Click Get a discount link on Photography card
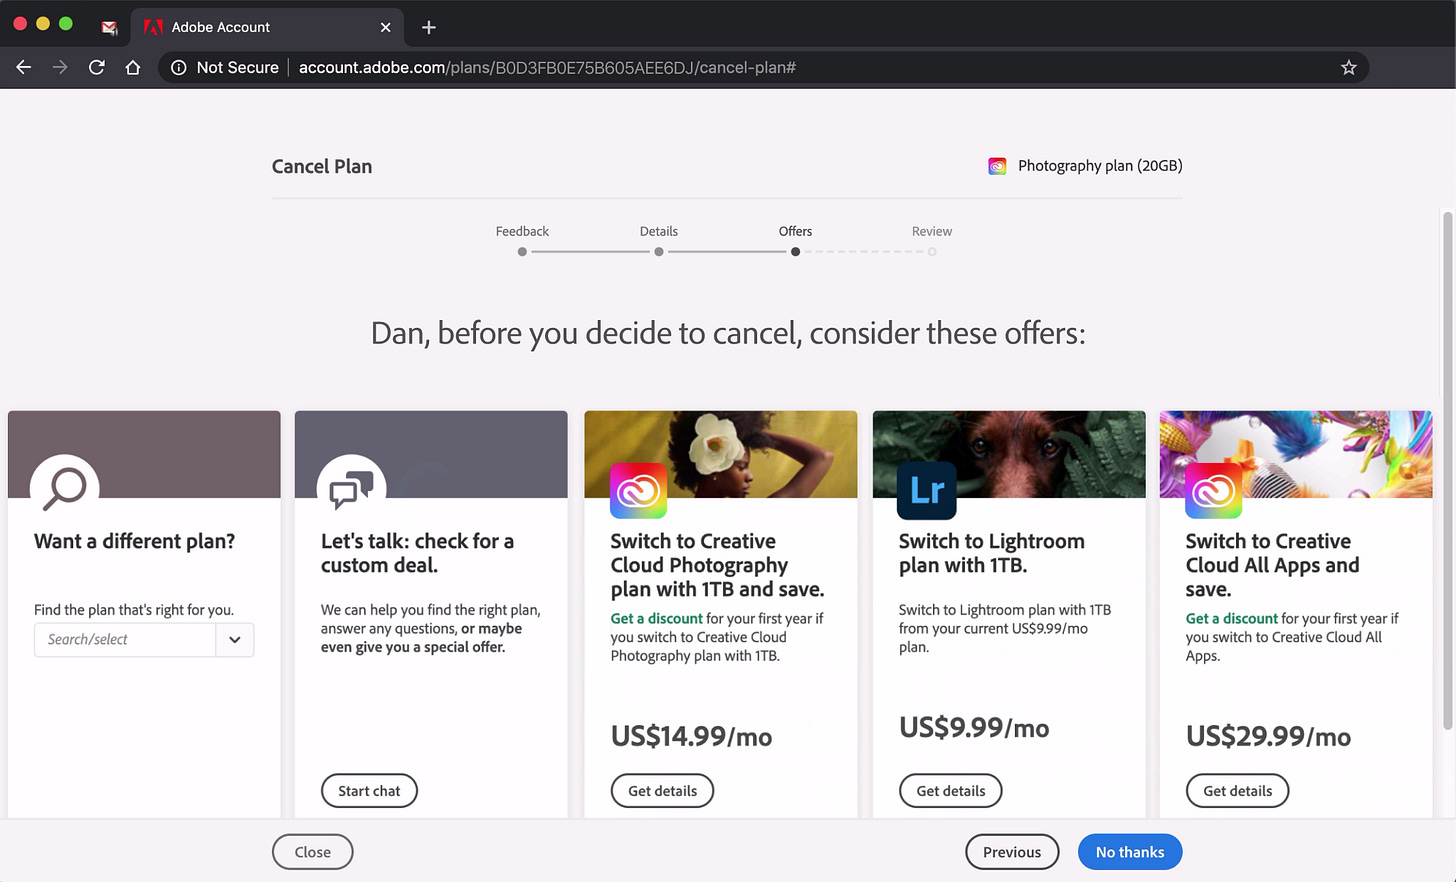 click(x=656, y=619)
